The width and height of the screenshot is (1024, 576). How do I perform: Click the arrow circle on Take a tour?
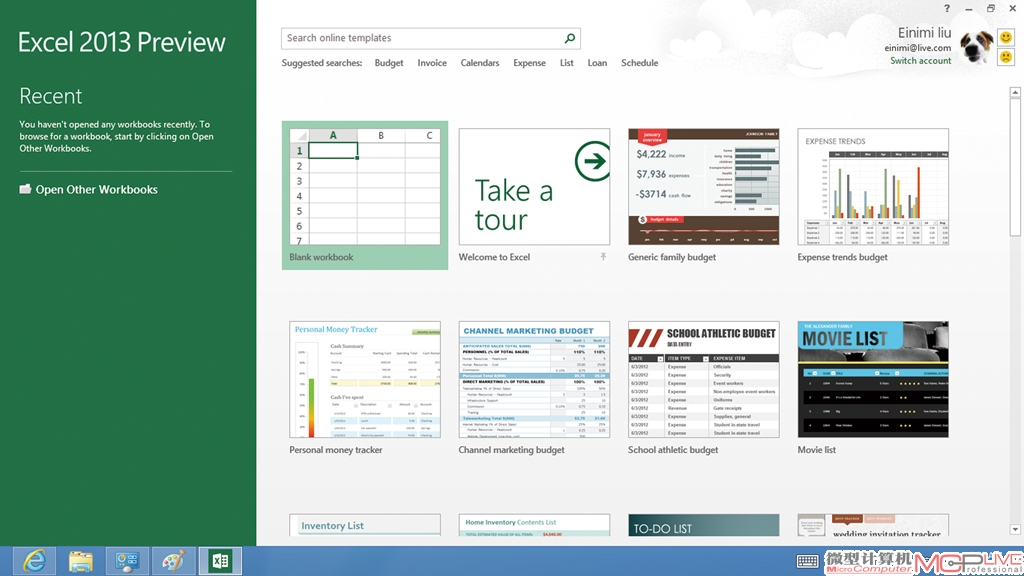pyautogui.click(x=592, y=161)
